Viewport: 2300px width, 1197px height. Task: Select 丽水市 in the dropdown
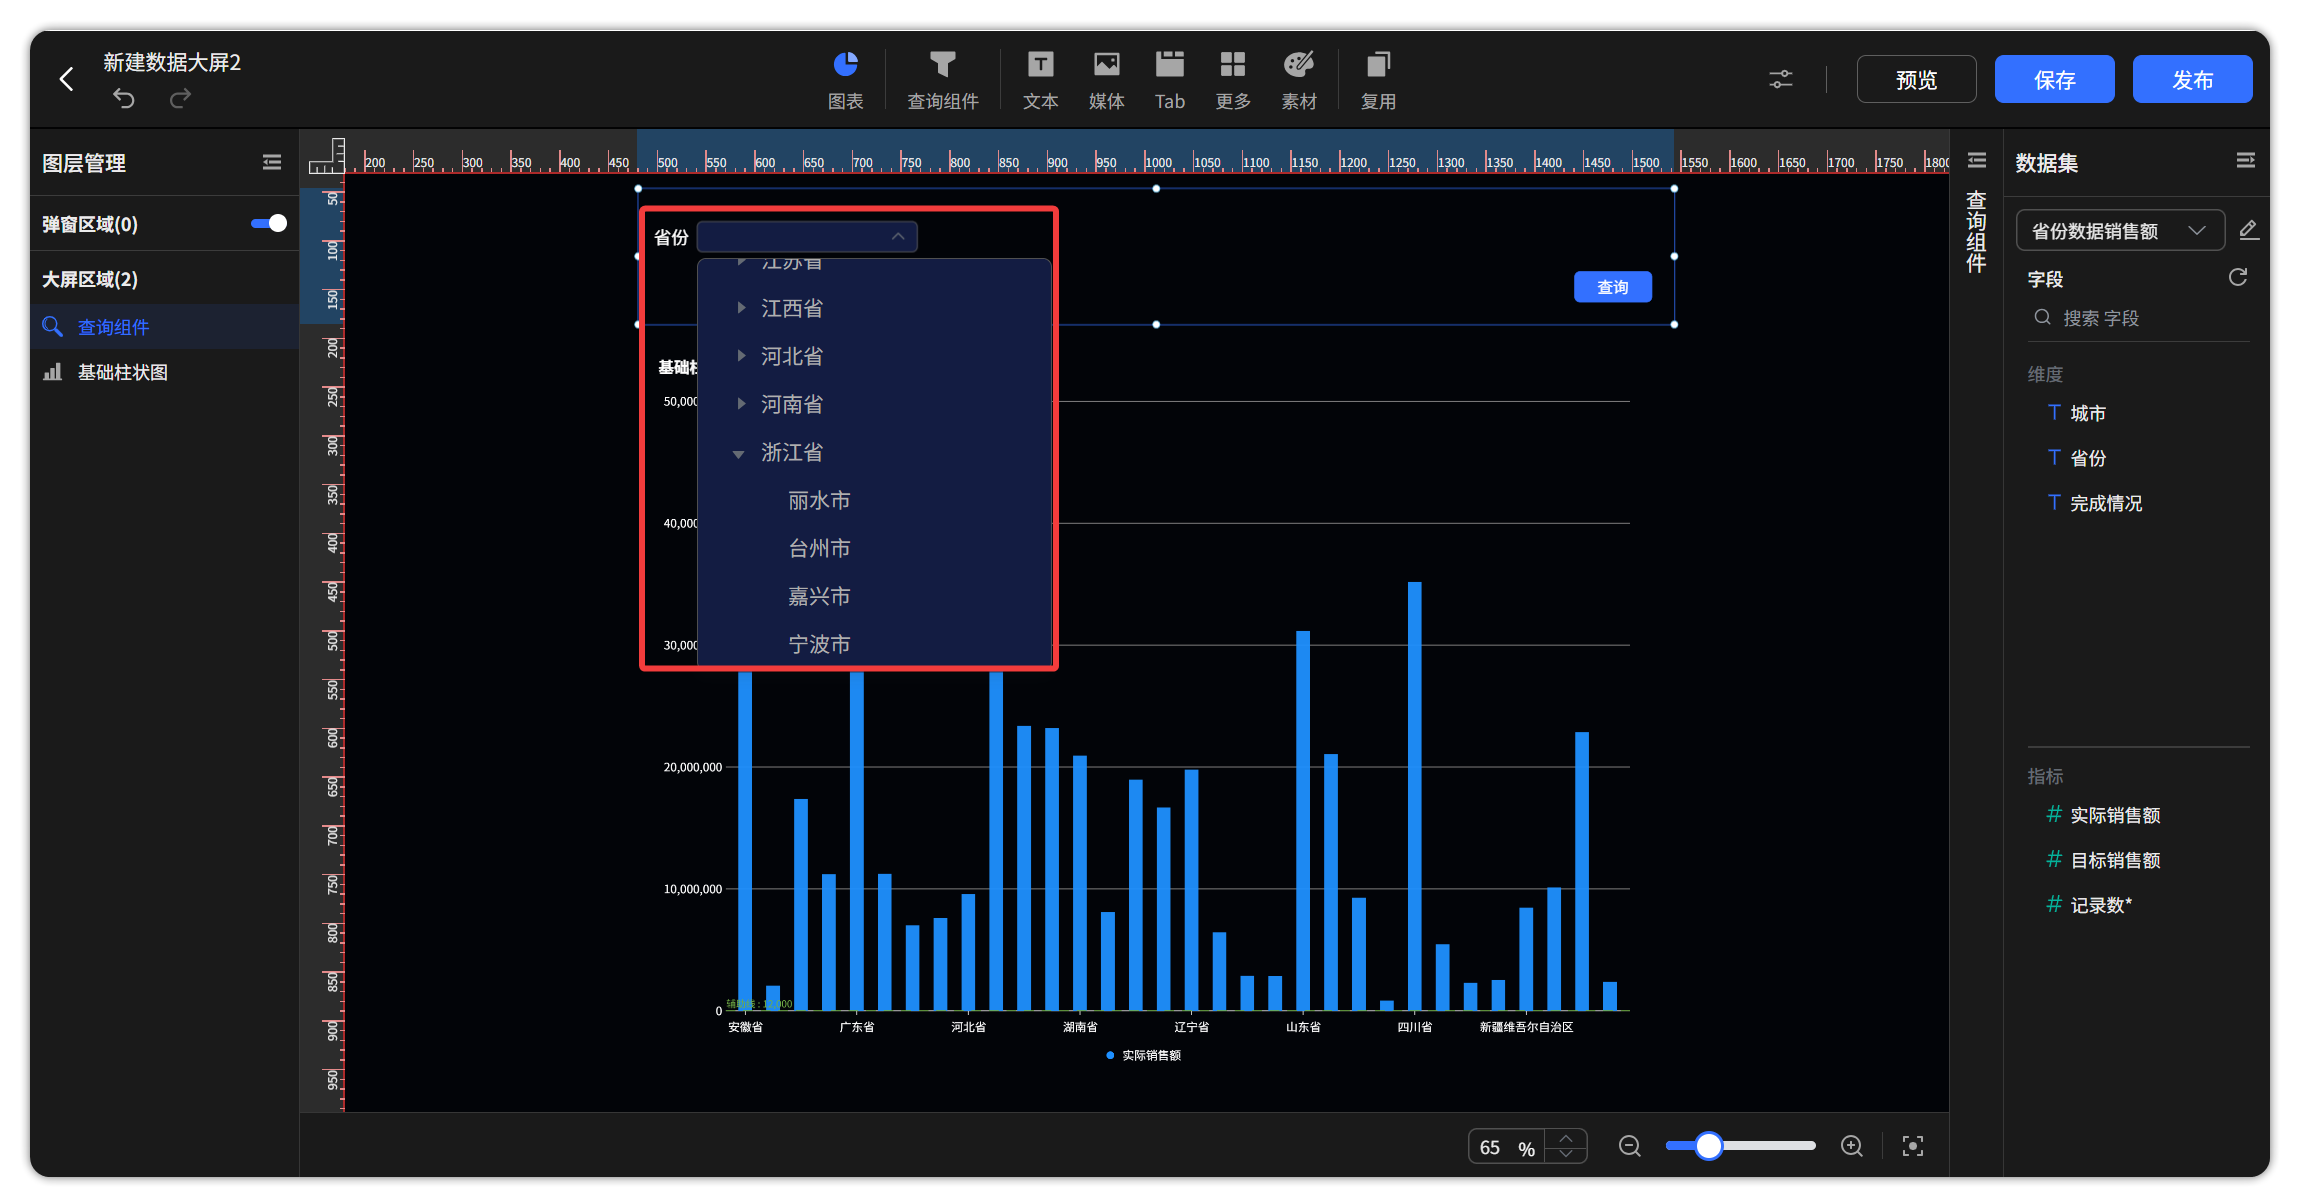pos(819,500)
